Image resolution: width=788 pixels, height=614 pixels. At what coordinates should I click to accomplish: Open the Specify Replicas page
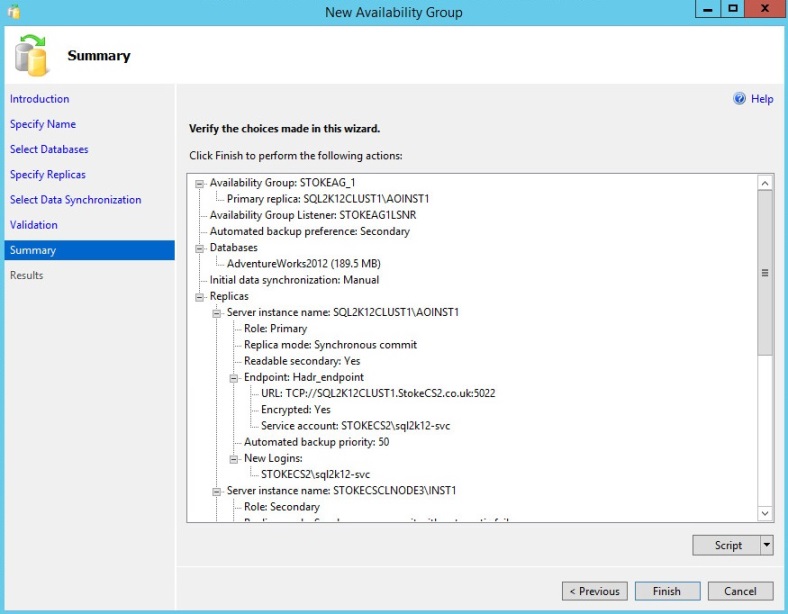[48, 174]
